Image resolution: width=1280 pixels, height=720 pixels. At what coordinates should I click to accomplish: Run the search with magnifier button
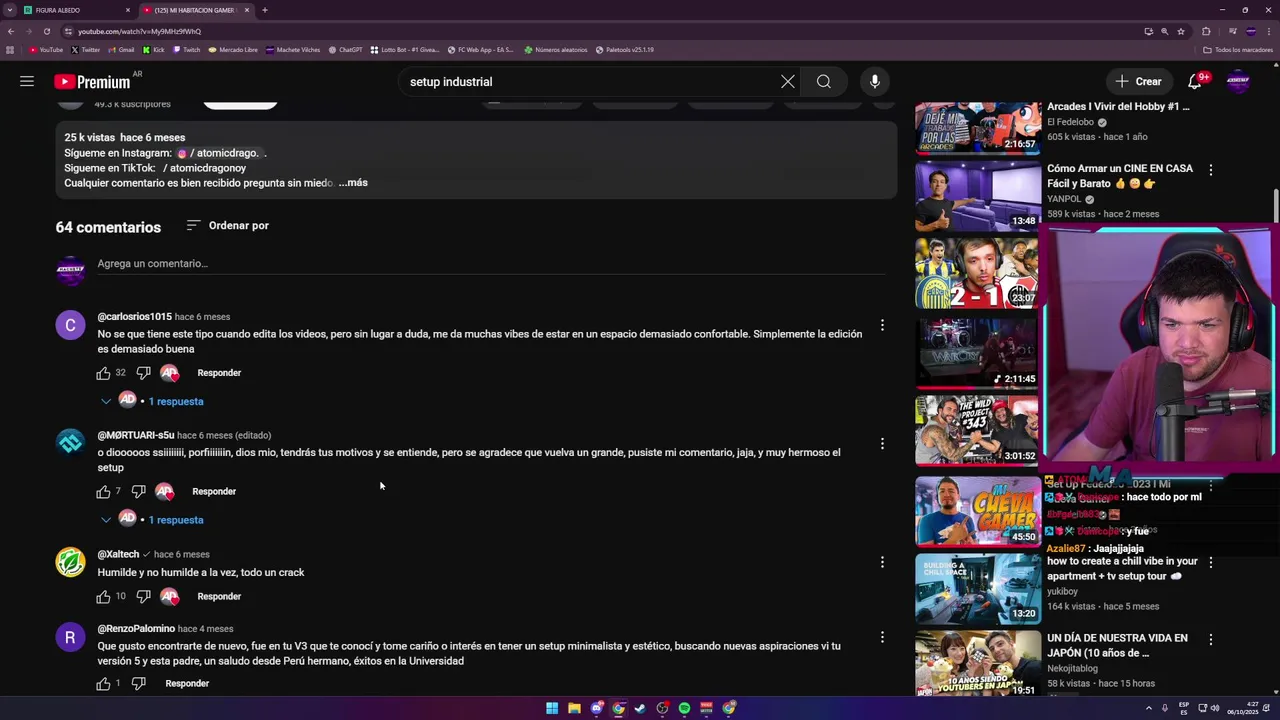[823, 82]
